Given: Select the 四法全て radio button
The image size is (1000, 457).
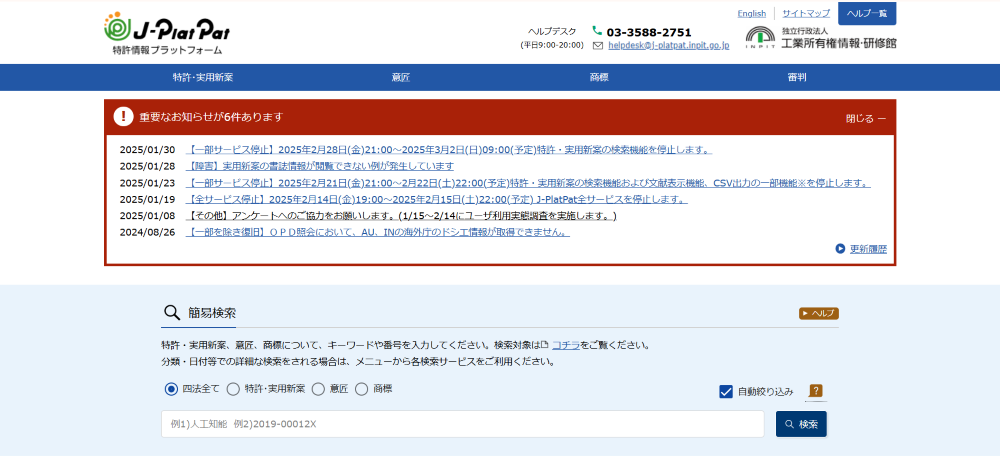Looking at the screenshot, I should (x=171, y=389).
